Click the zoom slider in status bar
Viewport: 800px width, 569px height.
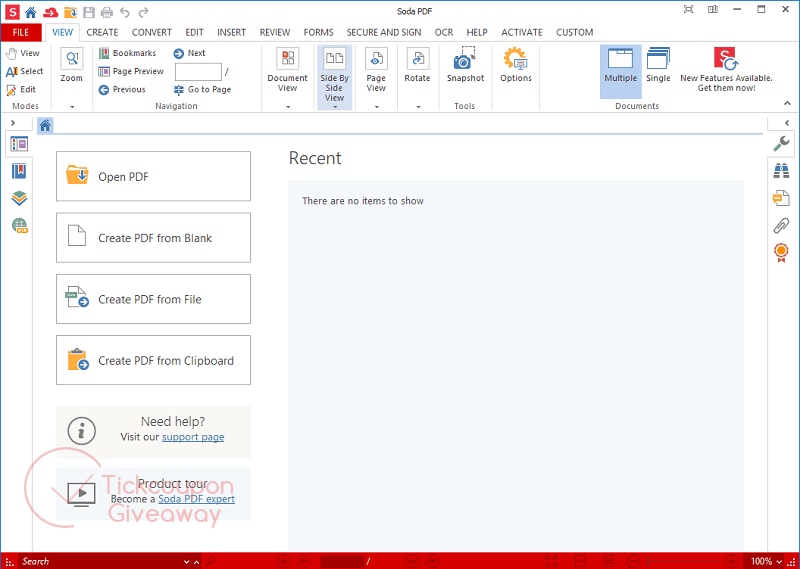tap(682, 561)
